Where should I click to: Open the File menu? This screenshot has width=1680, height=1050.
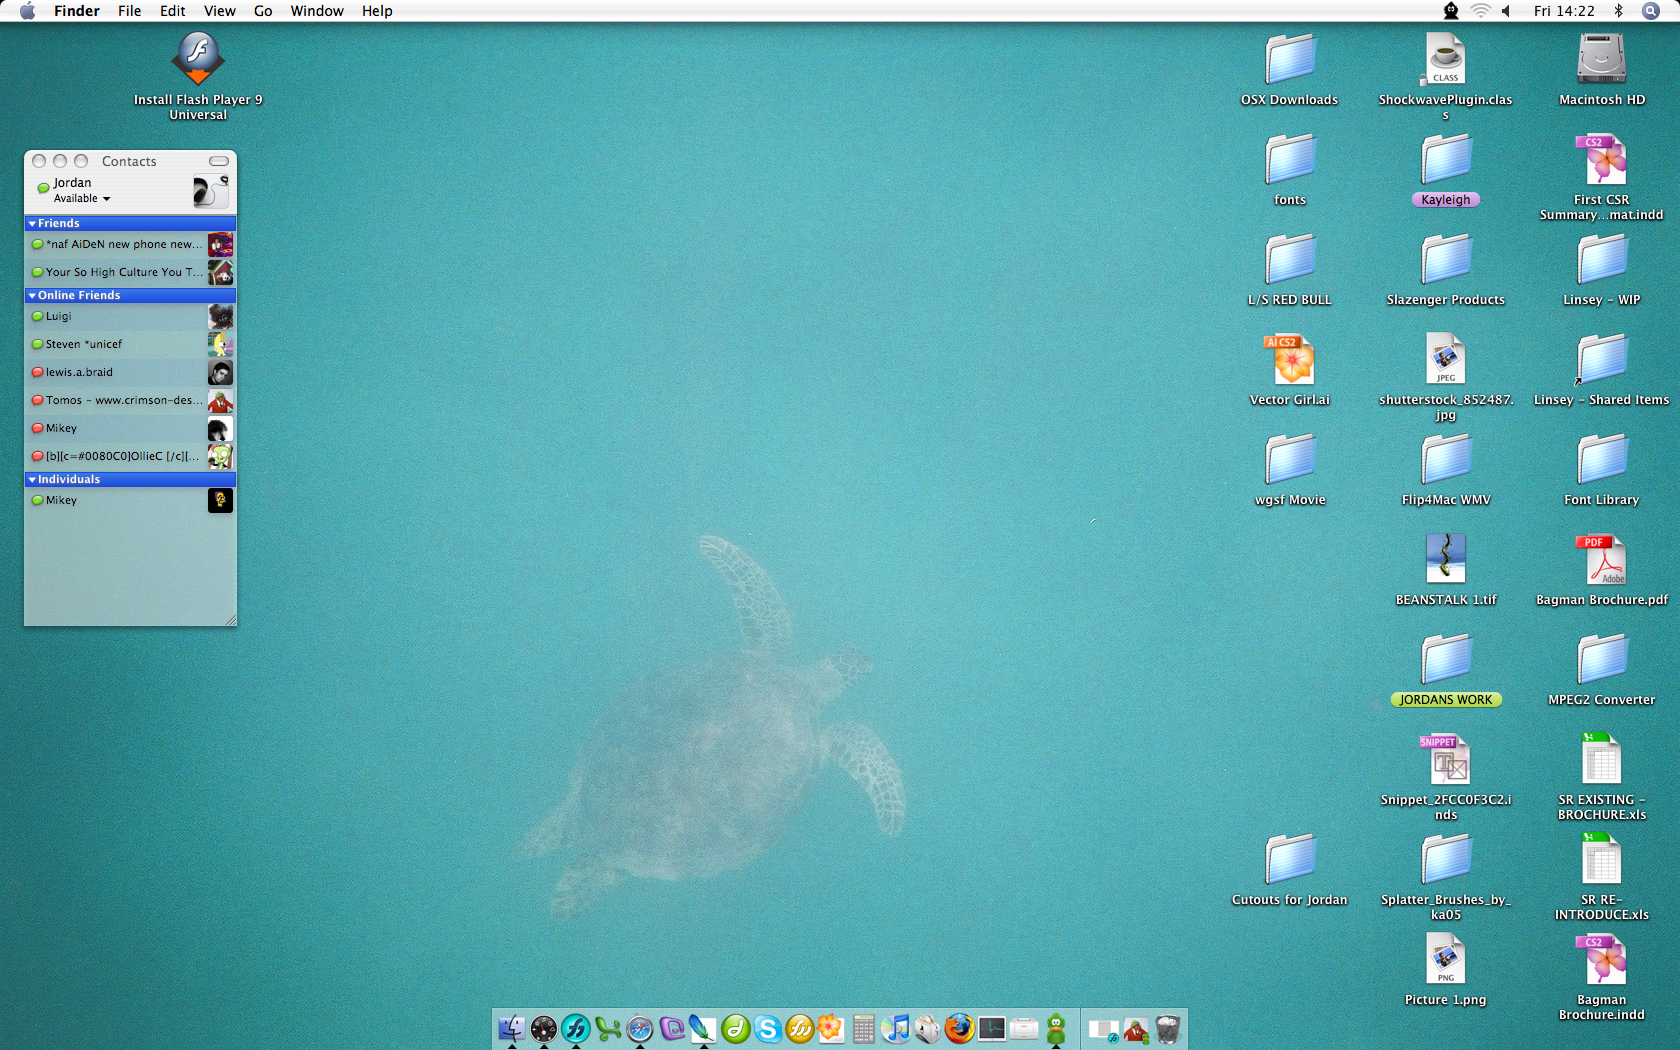(130, 11)
